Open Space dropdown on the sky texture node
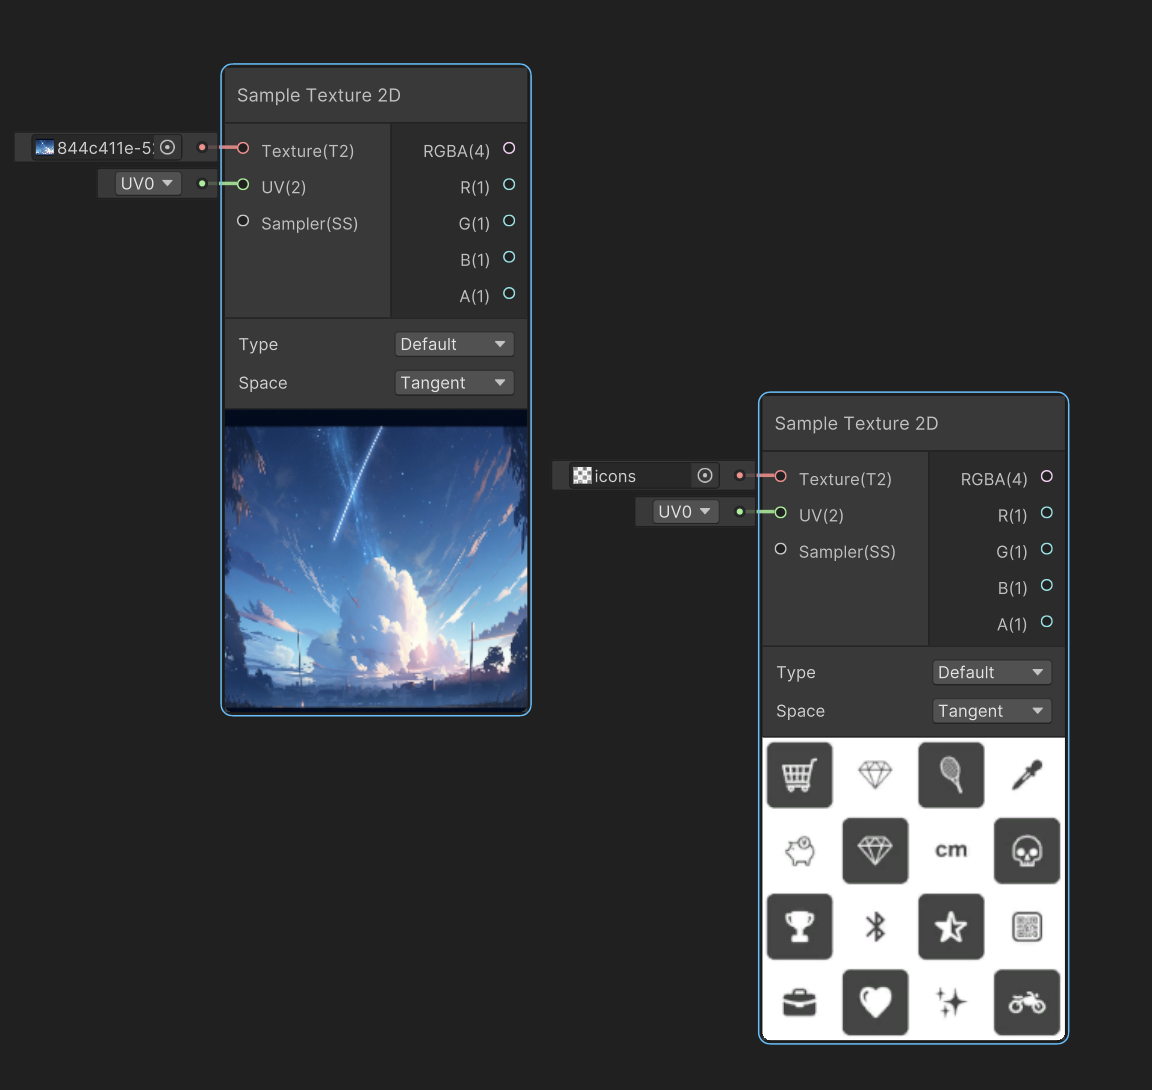Image resolution: width=1152 pixels, height=1090 pixels. (454, 383)
